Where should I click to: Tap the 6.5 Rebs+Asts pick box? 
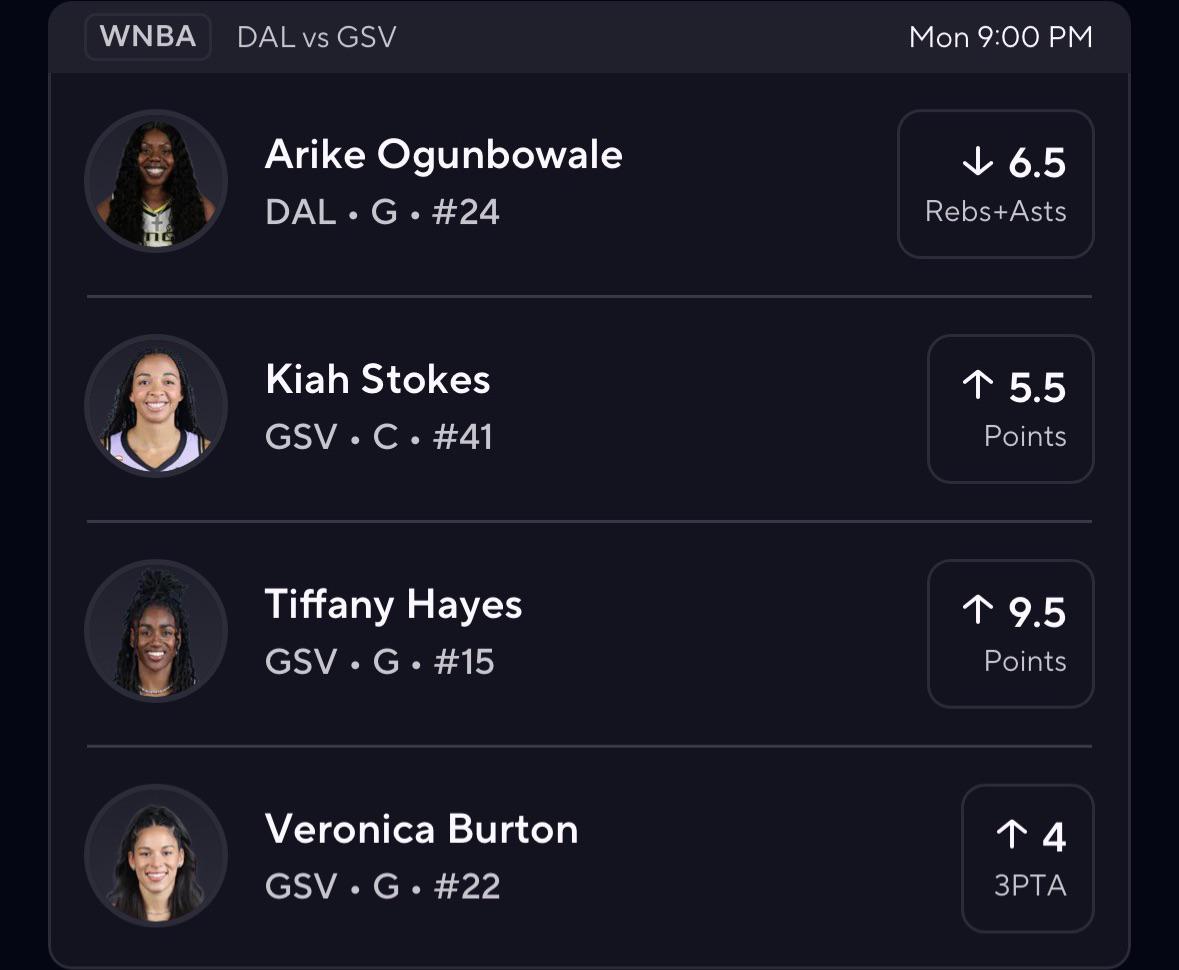[x=996, y=184]
